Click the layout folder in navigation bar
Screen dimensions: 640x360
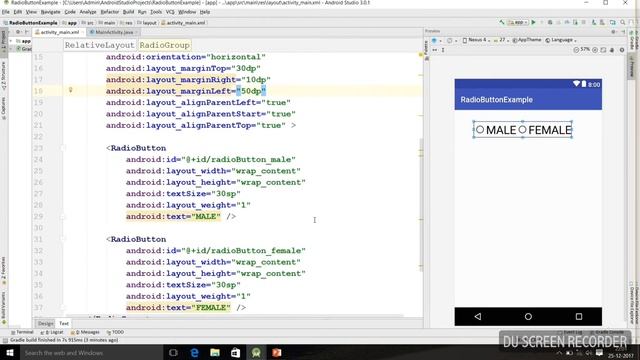147,23
